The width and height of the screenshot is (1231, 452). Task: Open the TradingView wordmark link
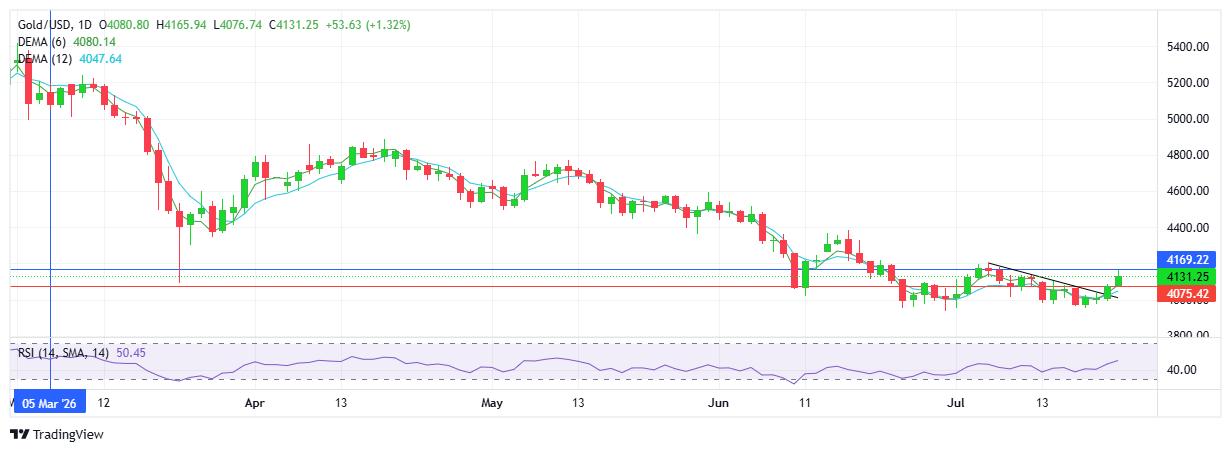(x=68, y=435)
